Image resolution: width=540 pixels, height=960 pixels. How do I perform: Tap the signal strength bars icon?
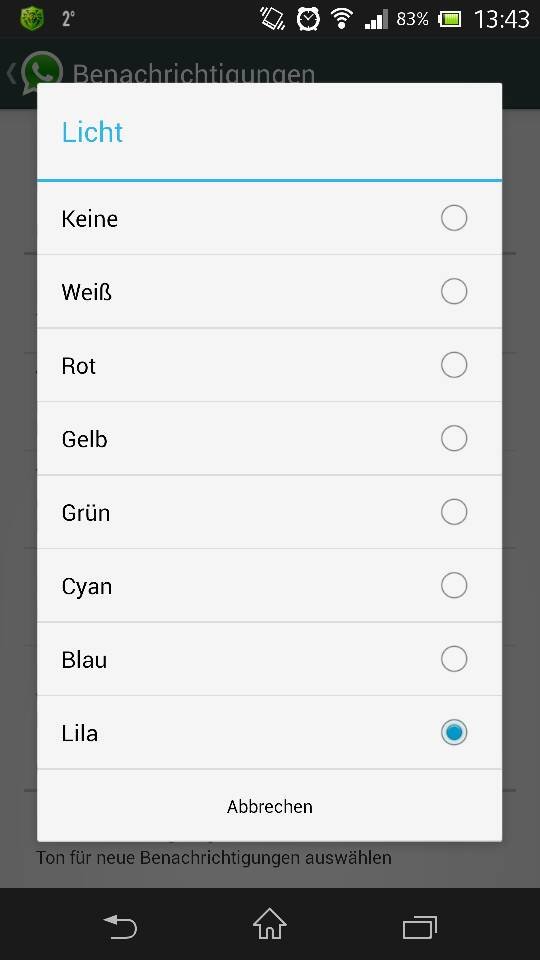click(376, 20)
